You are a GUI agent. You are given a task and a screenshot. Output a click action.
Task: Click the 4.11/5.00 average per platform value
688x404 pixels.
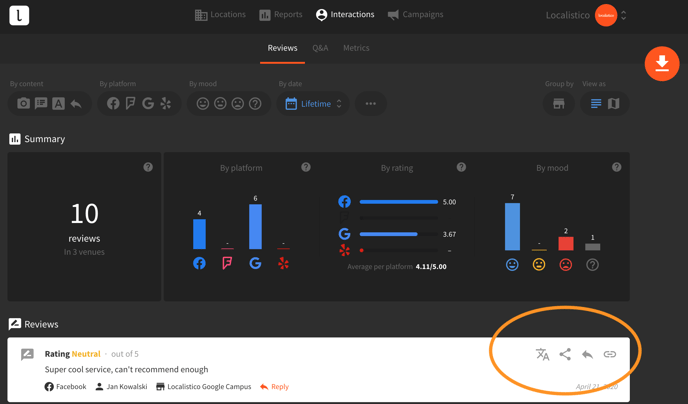[431, 267]
